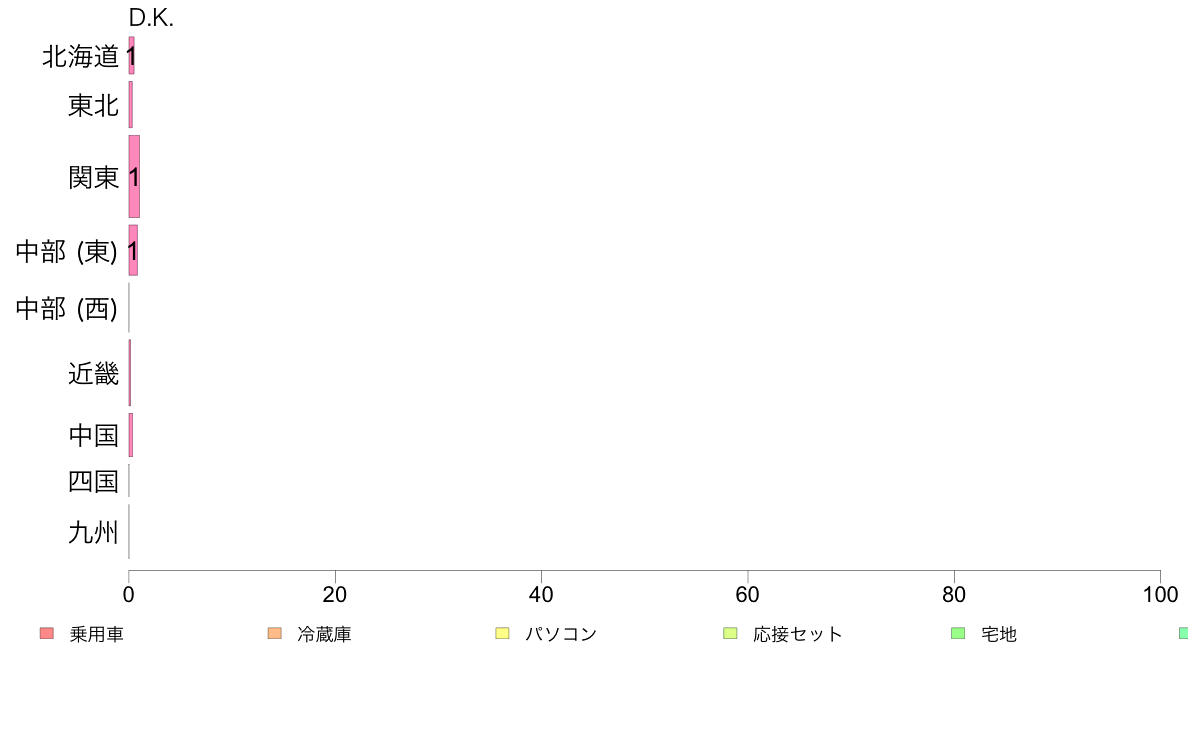Select the 乗用車 legend label
The height and width of the screenshot is (736, 1188).
click(96, 634)
